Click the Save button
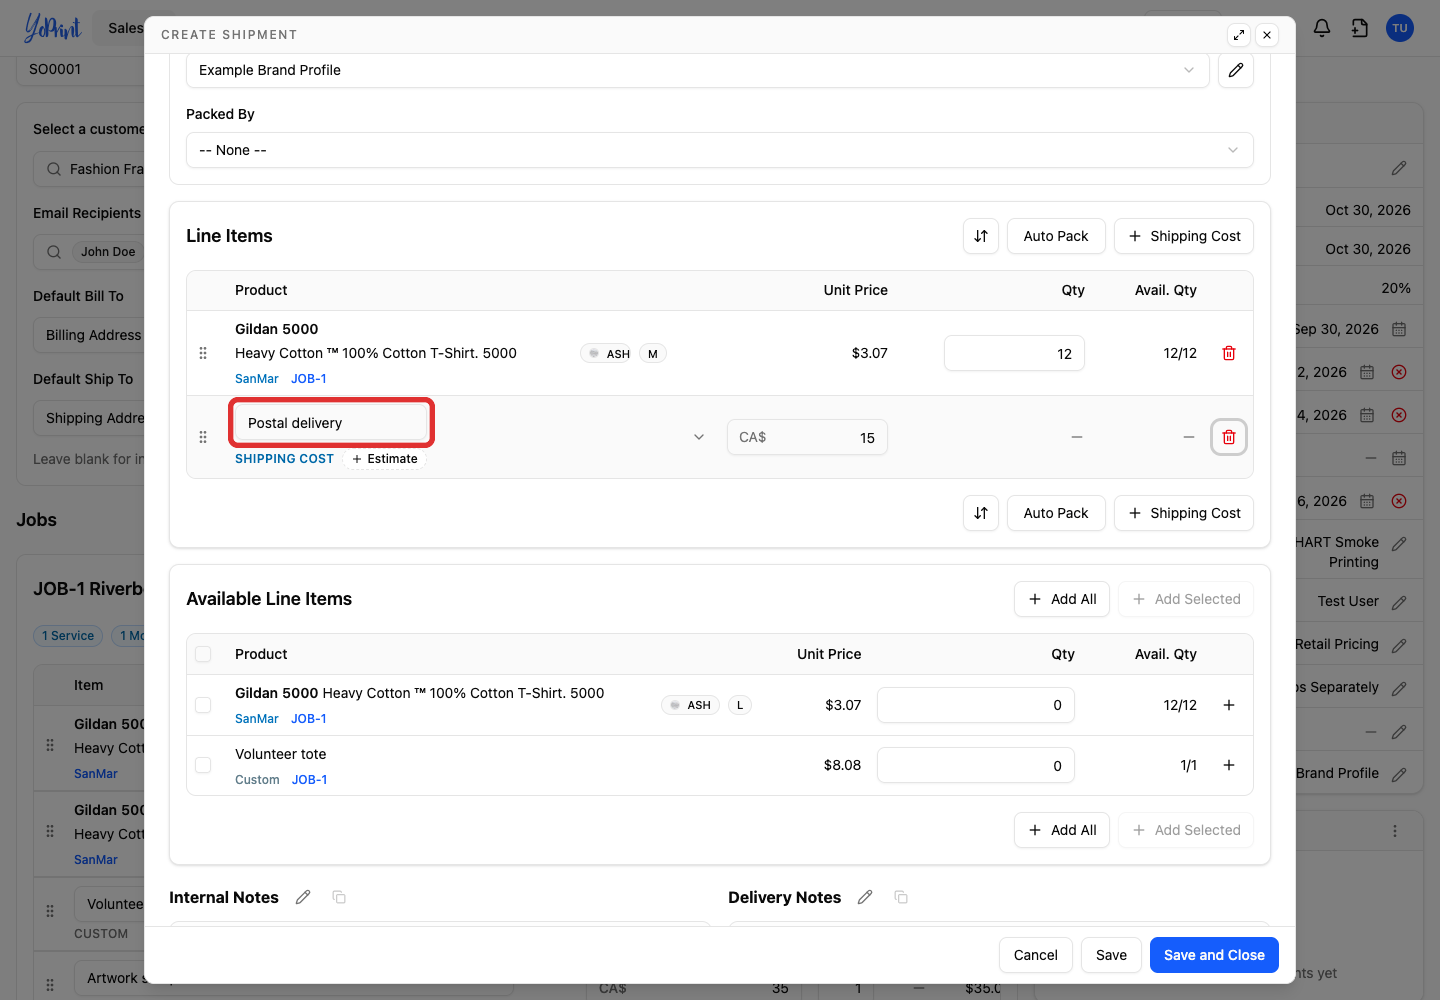This screenshot has width=1440, height=1000. [1111, 955]
